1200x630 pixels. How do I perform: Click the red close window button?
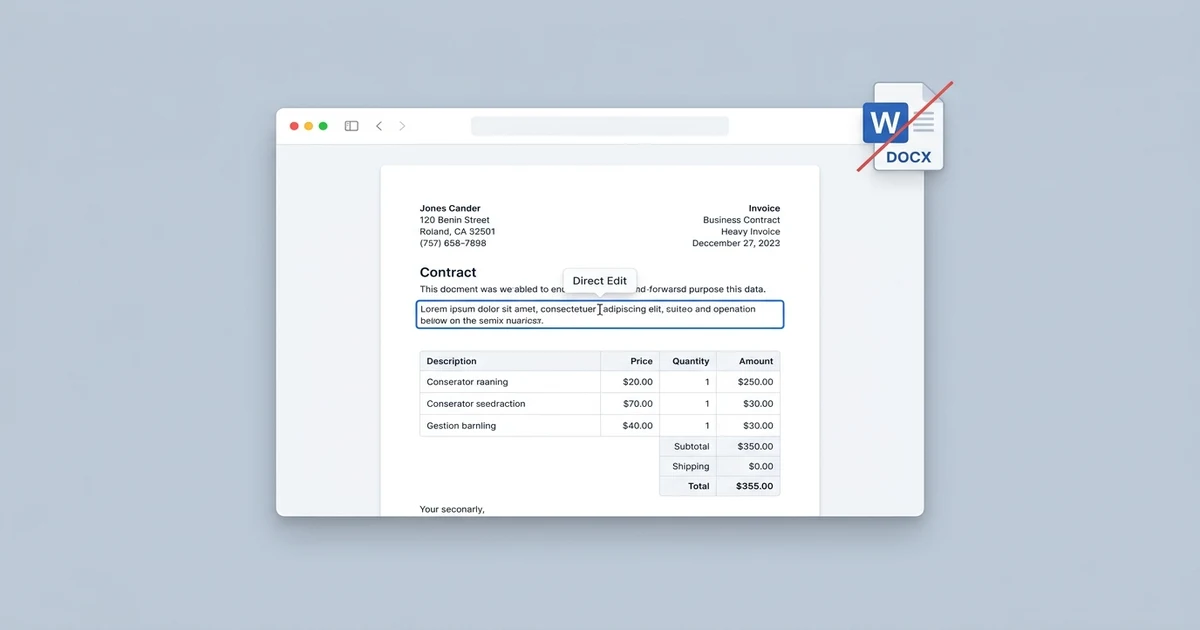click(294, 126)
